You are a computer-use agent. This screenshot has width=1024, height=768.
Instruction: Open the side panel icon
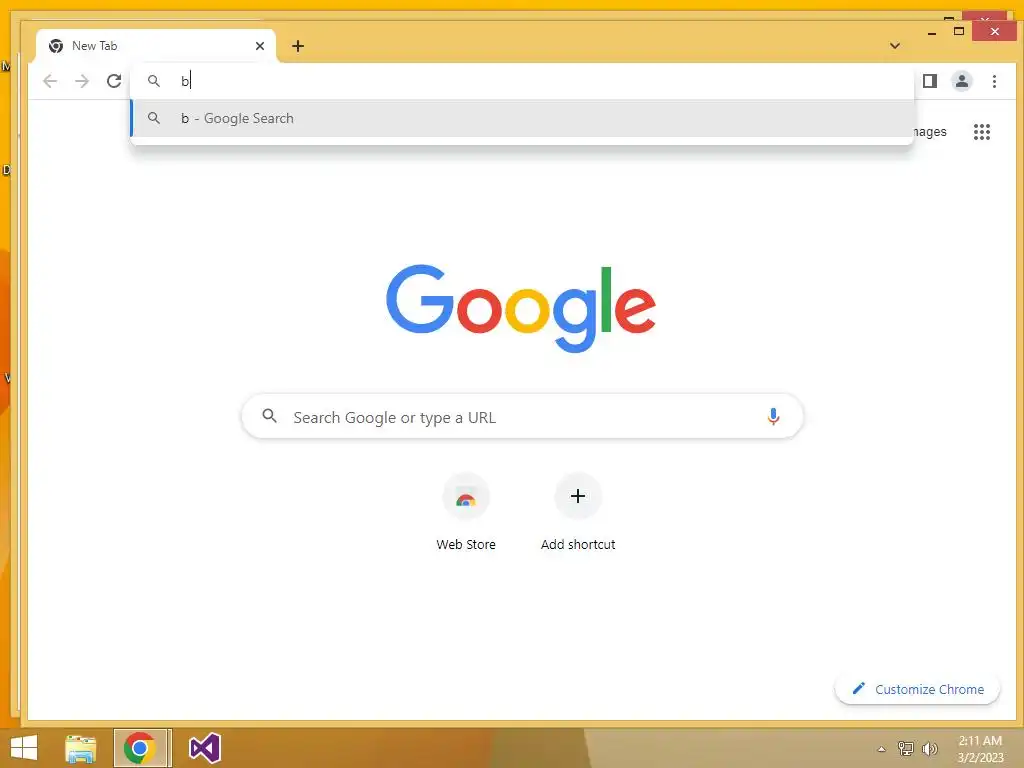pyautogui.click(x=930, y=81)
